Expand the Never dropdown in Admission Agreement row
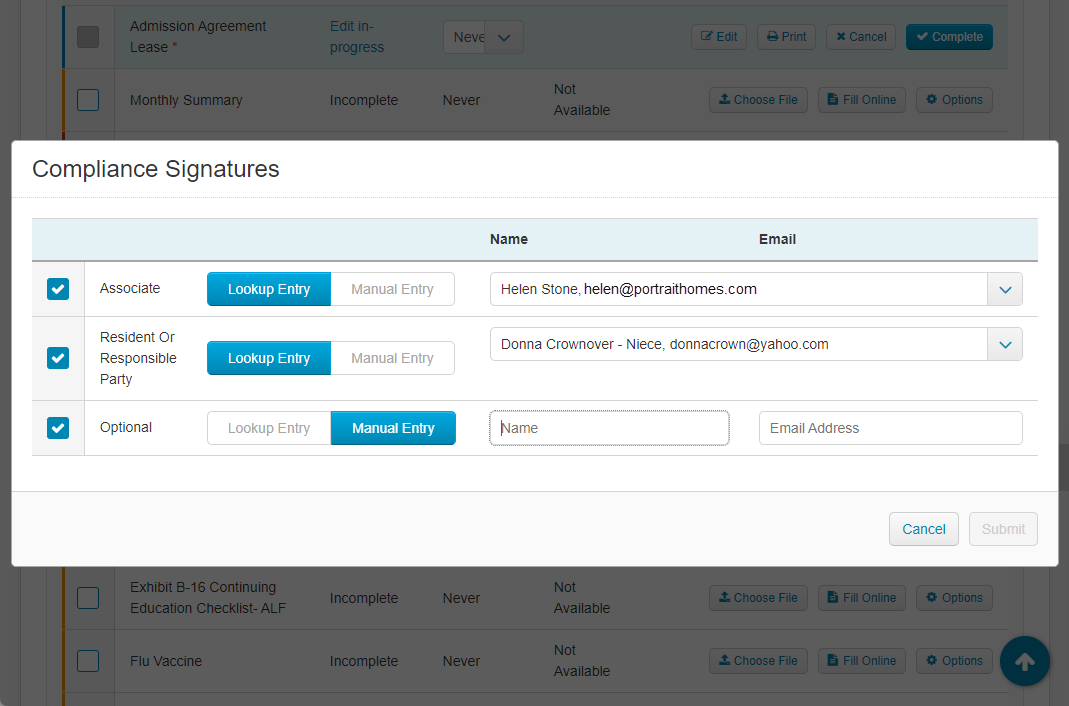 [x=504, y=37]
